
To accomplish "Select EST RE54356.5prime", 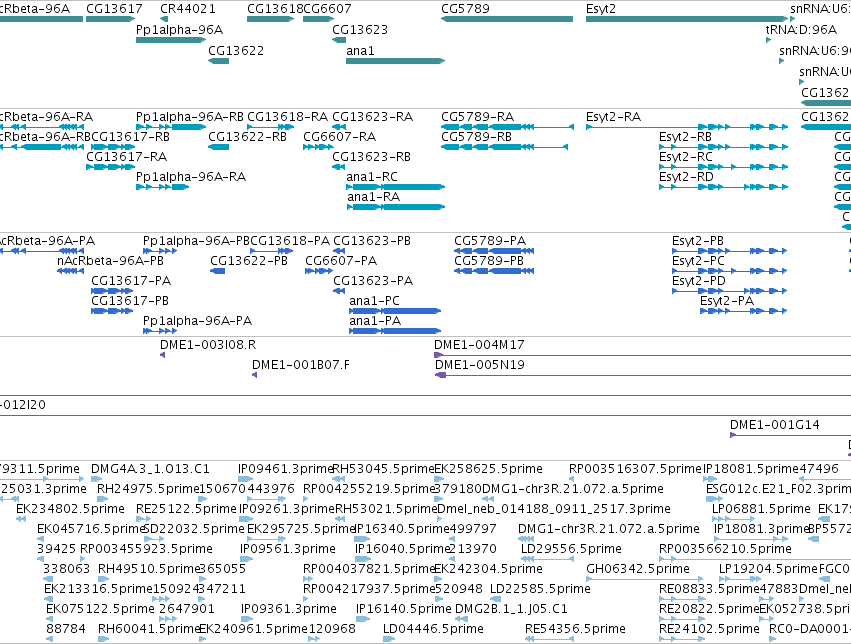I will click(549, 639).
